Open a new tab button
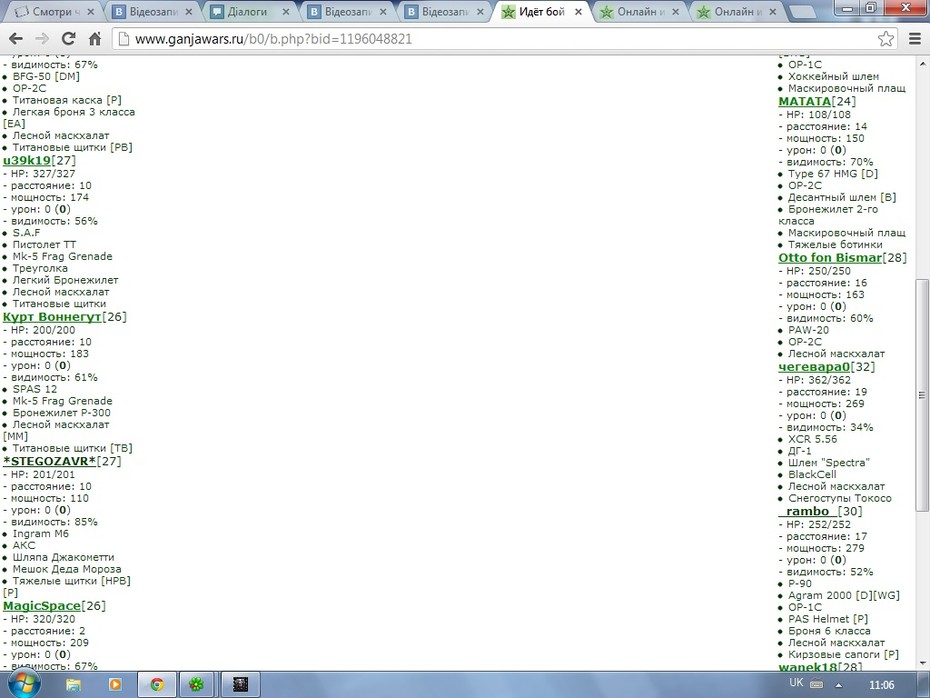Image resolution: width=930 pixels, height=698 pixels. click(802, 11)
